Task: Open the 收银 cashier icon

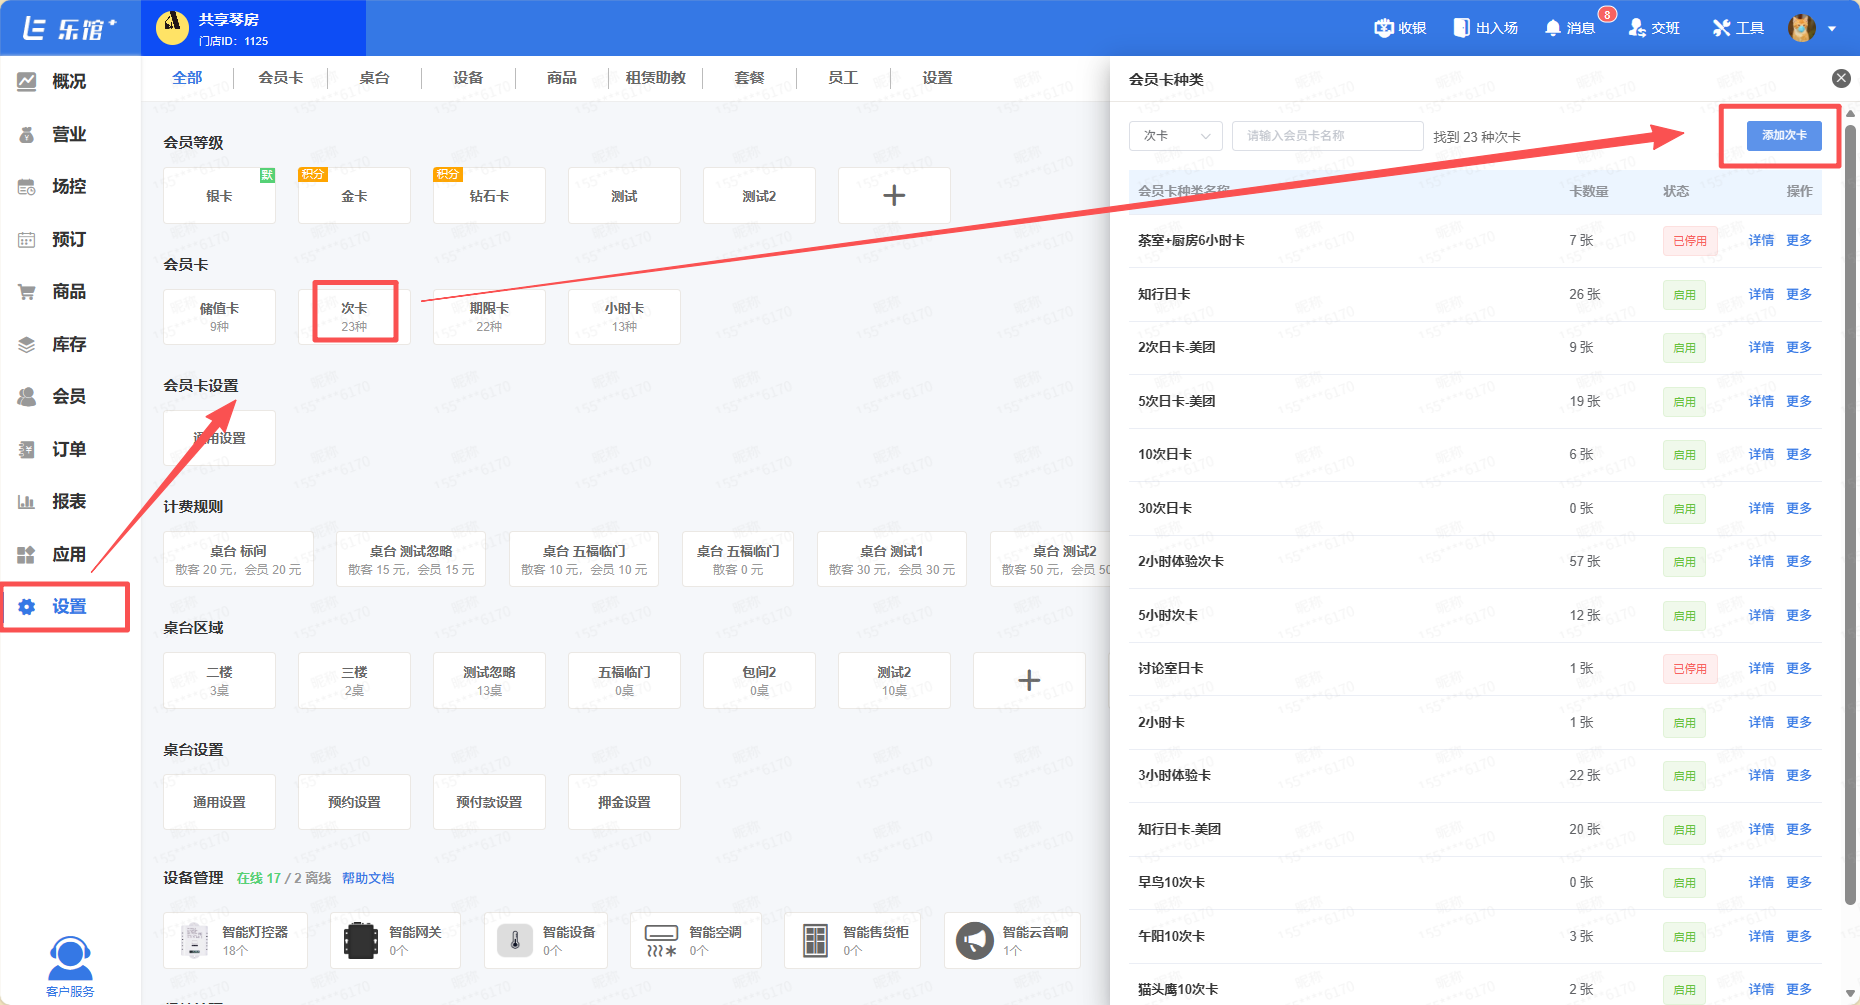Action: [1384, 28]
